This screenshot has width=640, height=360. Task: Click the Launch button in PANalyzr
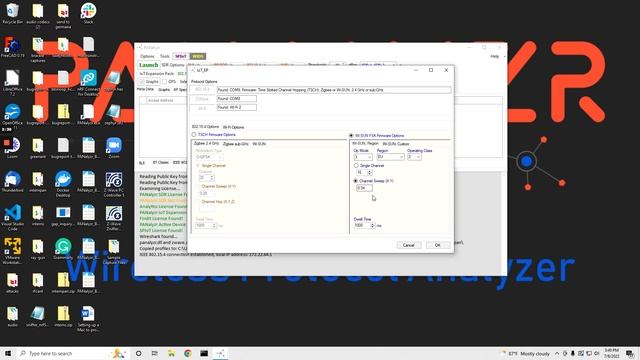(x=149, y=65)
